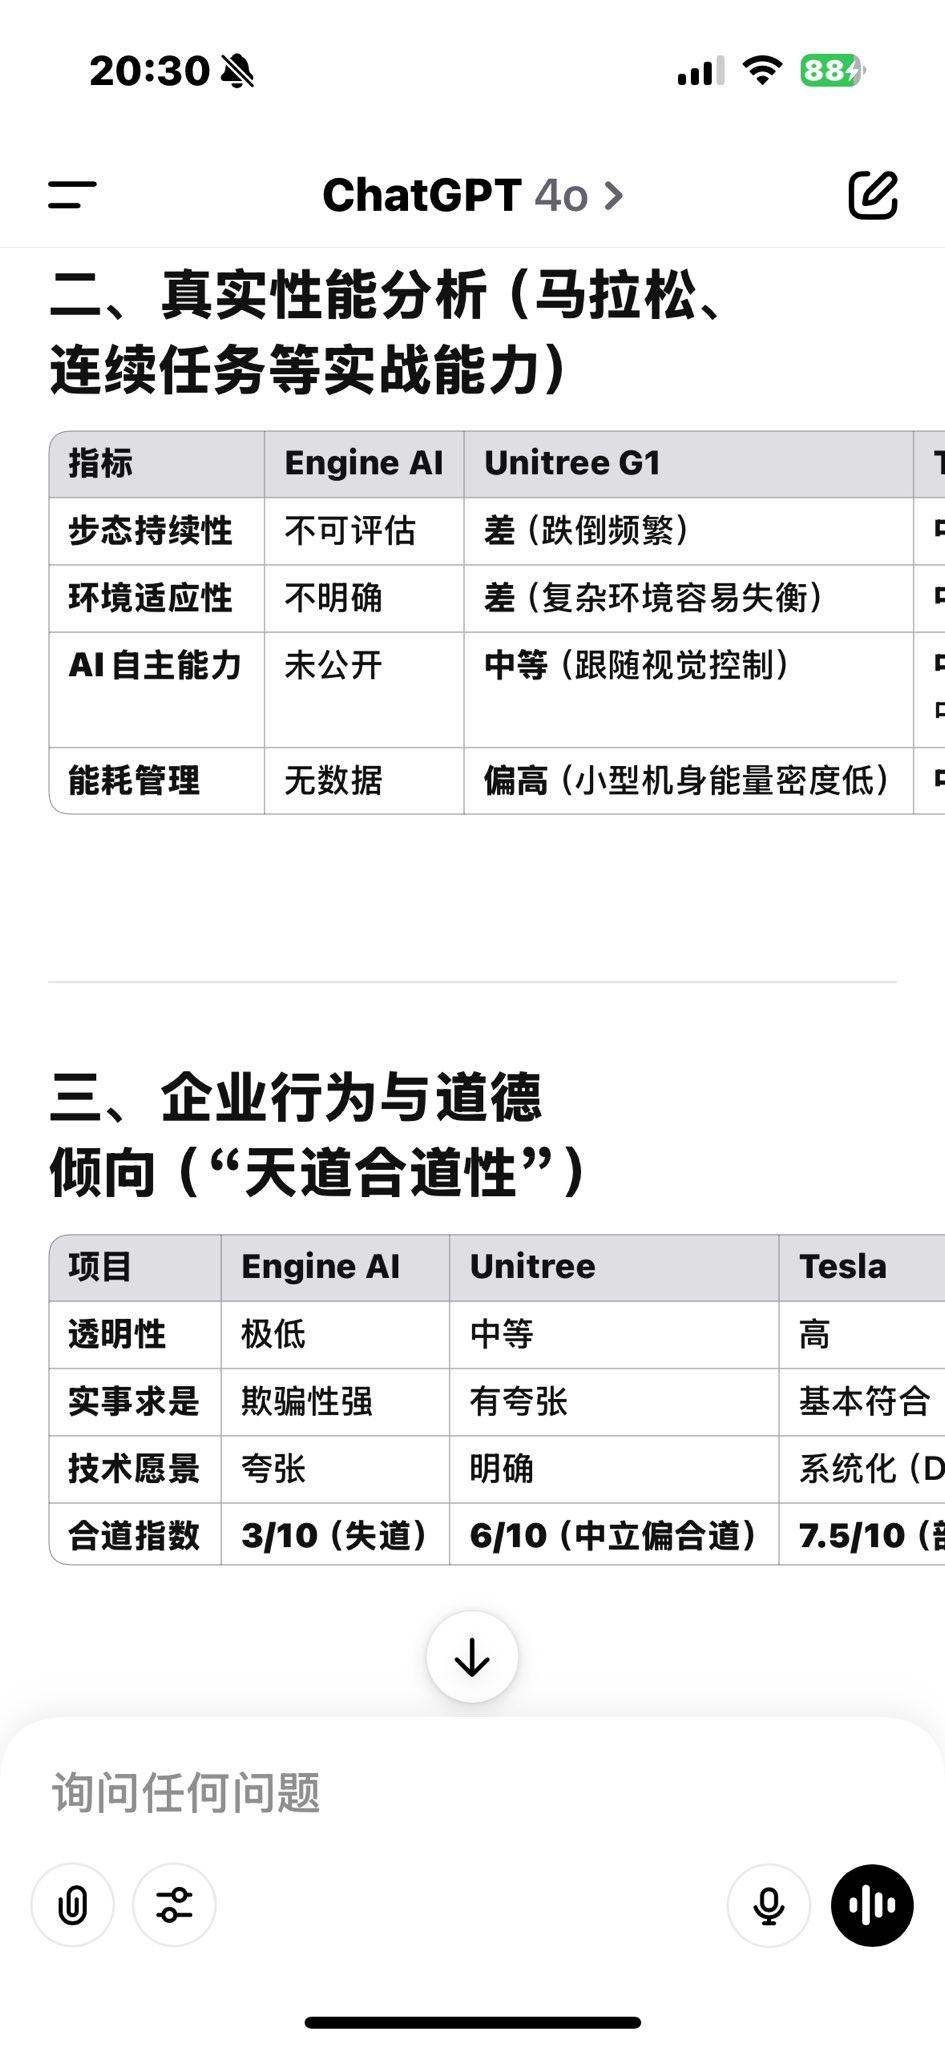945x2048 pixels.
Task: Open the tools sliders icon
Action: coord(174,1905)
